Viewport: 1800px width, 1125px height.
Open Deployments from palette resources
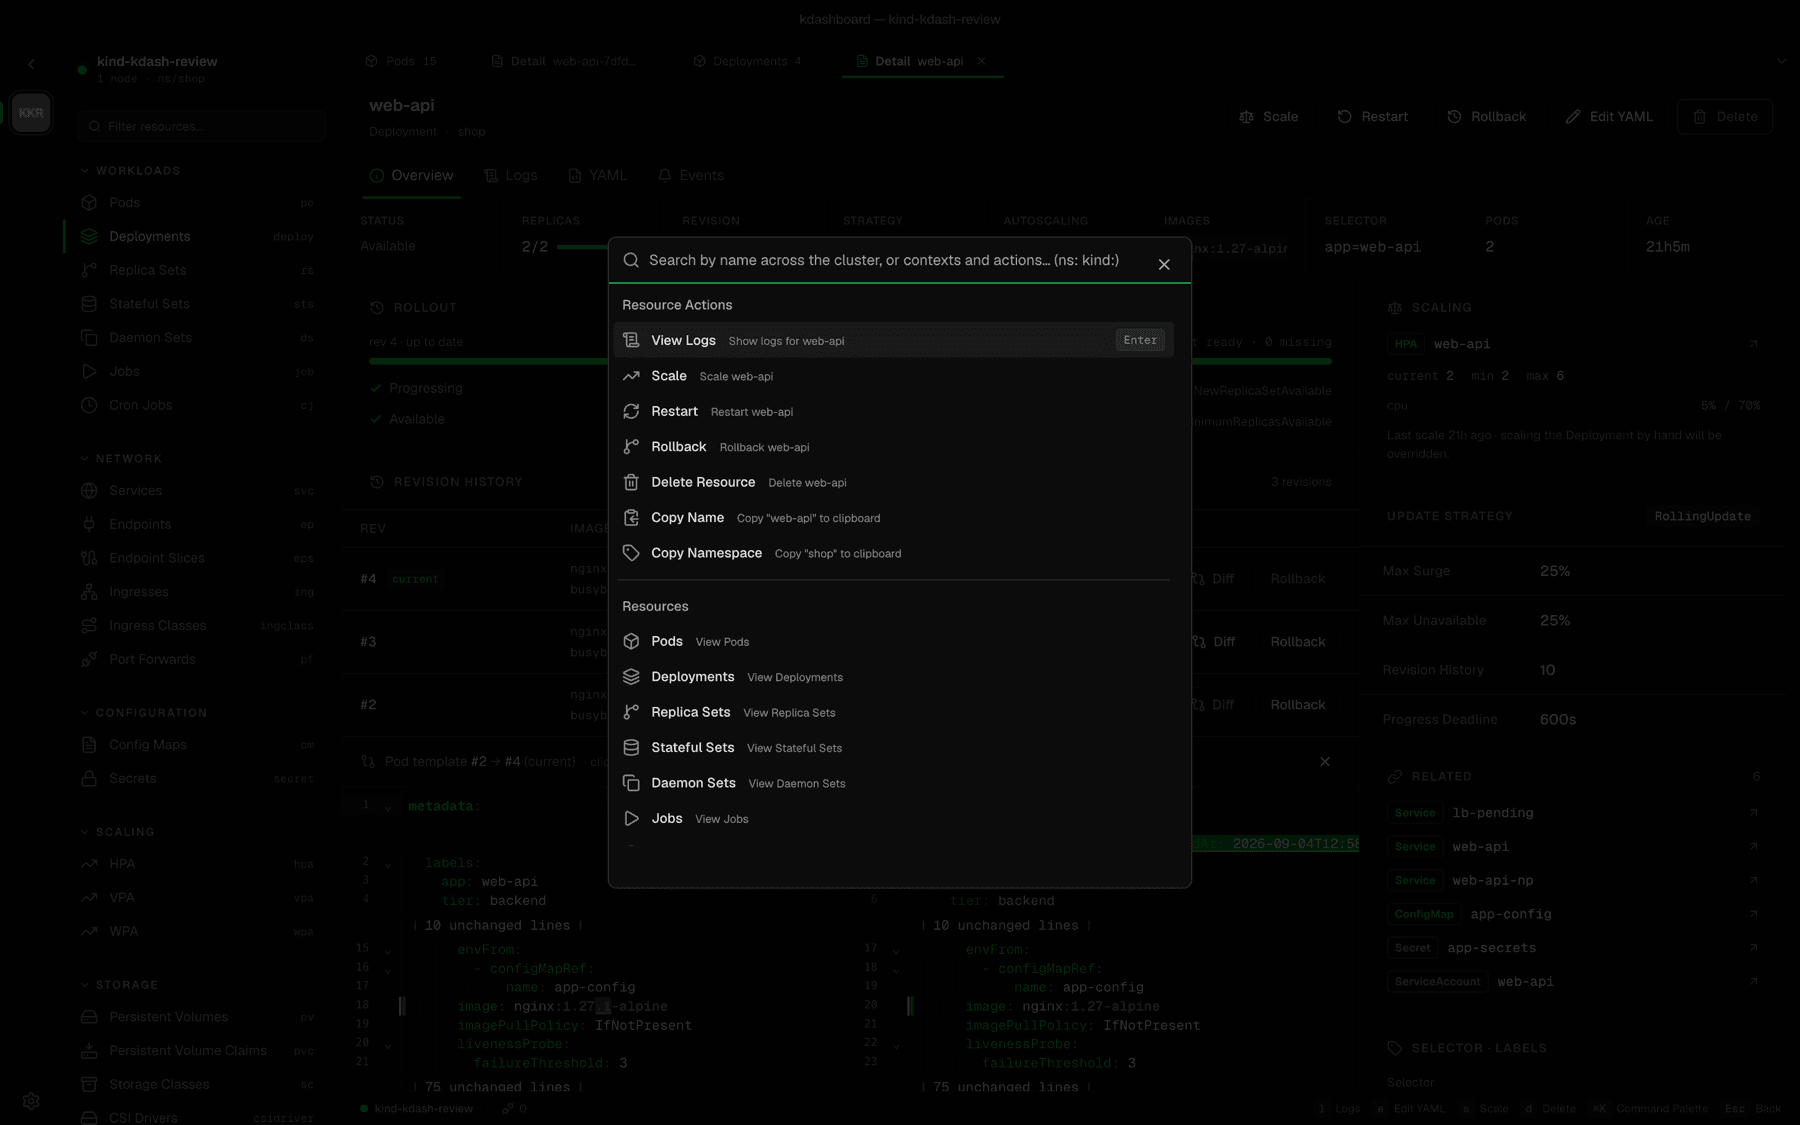pos(893,677)
